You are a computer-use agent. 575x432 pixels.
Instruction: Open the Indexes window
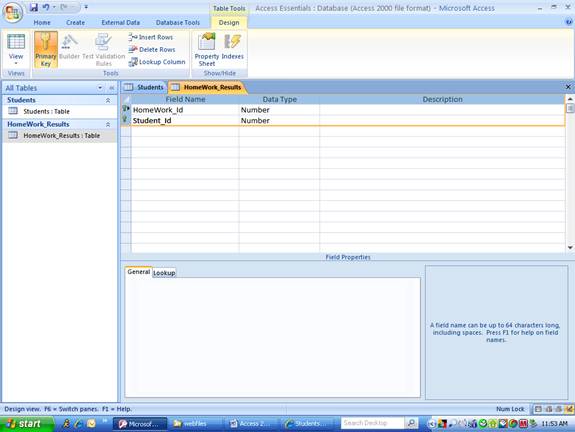click(232, 47)
